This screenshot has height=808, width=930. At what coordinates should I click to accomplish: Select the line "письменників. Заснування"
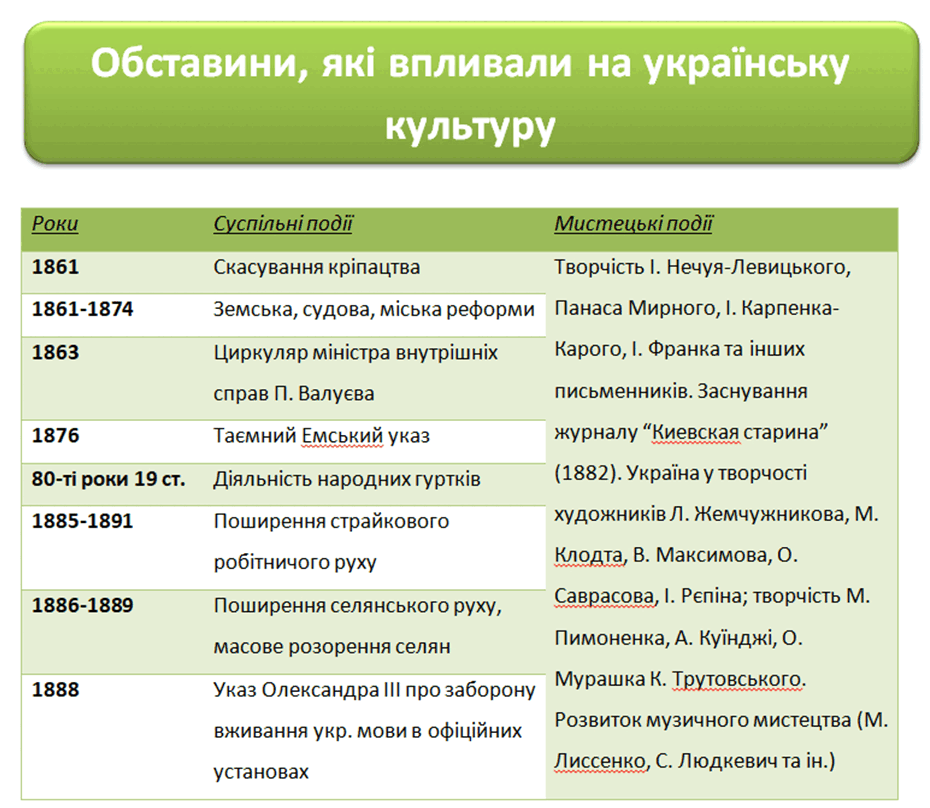click(x=681, y=392)
